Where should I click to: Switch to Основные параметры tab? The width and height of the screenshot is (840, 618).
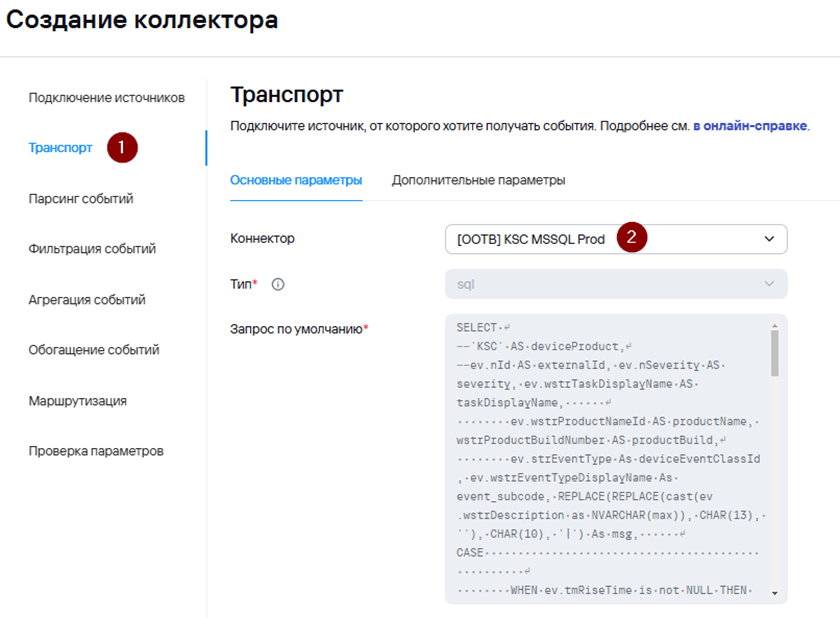coord(296,180)
